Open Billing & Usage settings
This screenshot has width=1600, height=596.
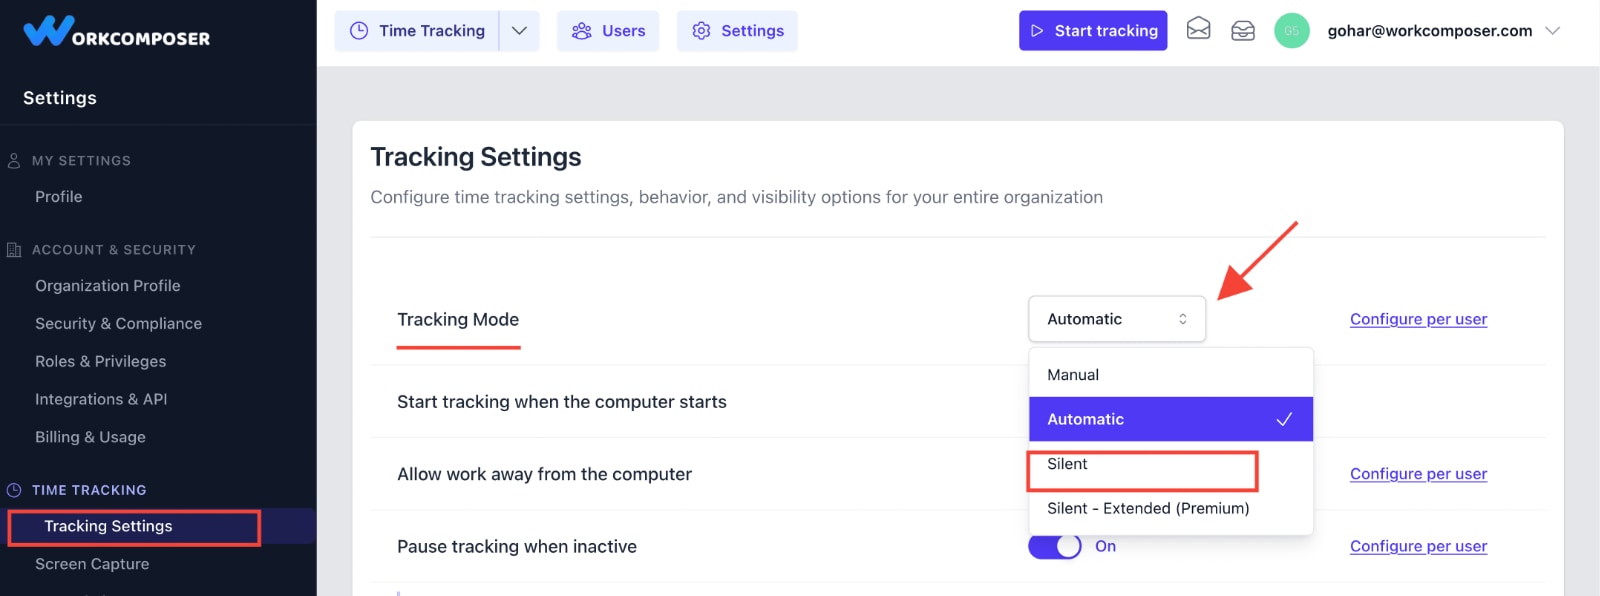(90, 437)
